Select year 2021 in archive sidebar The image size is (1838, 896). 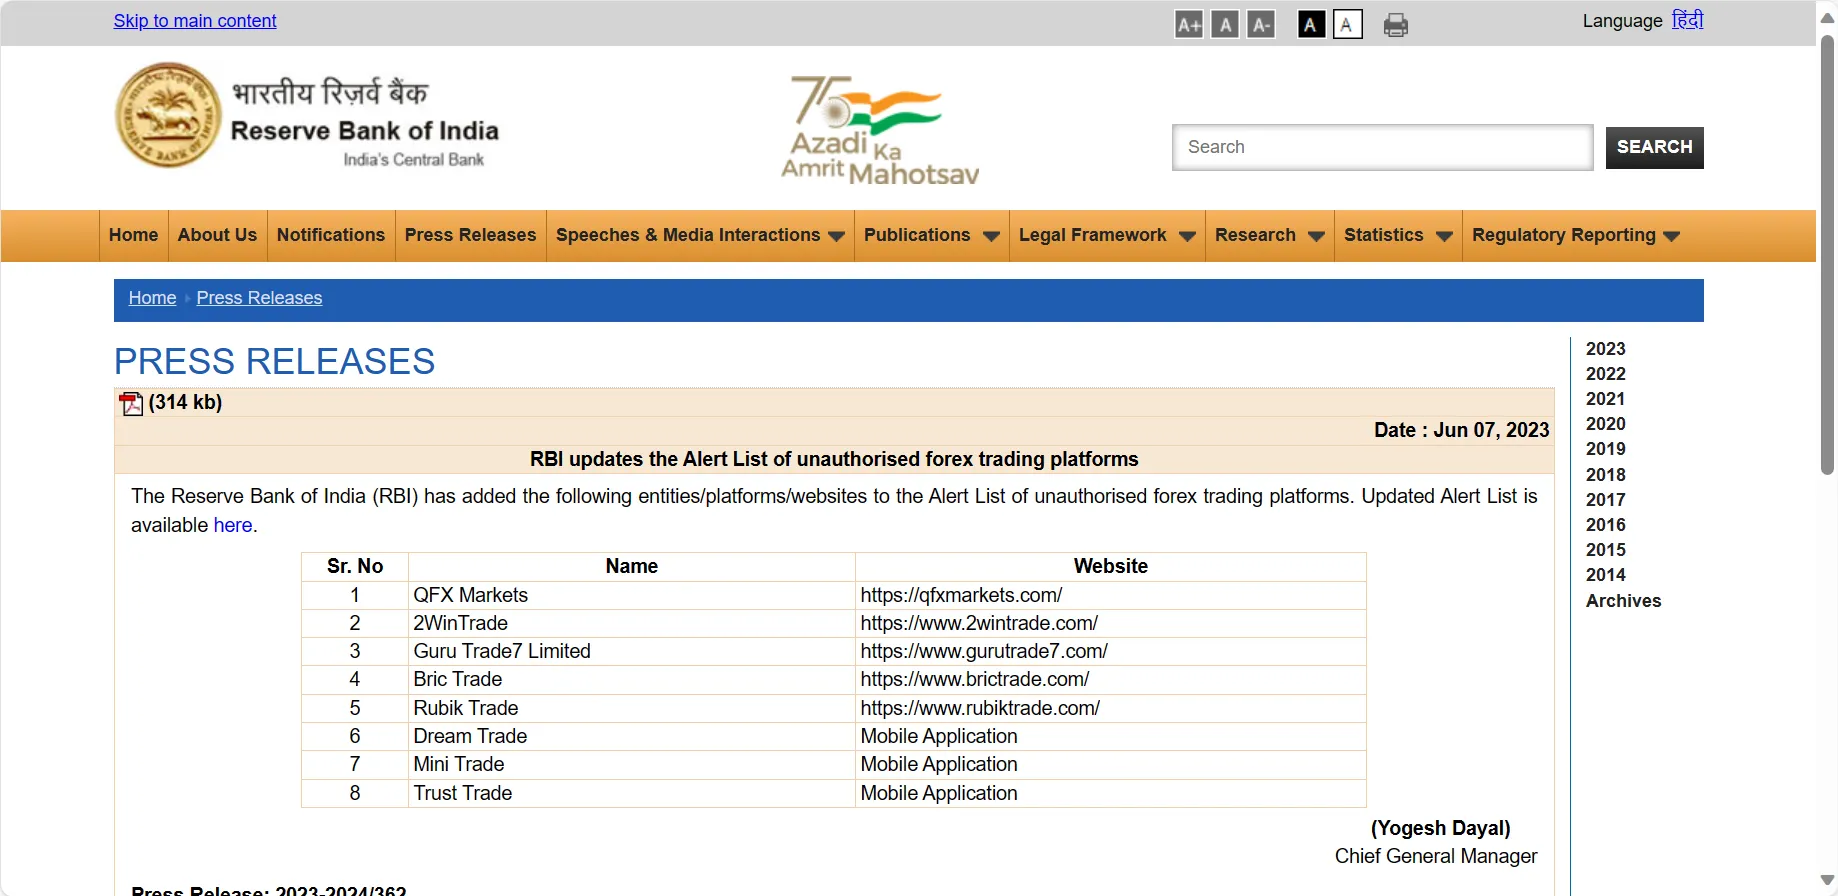1605,399
